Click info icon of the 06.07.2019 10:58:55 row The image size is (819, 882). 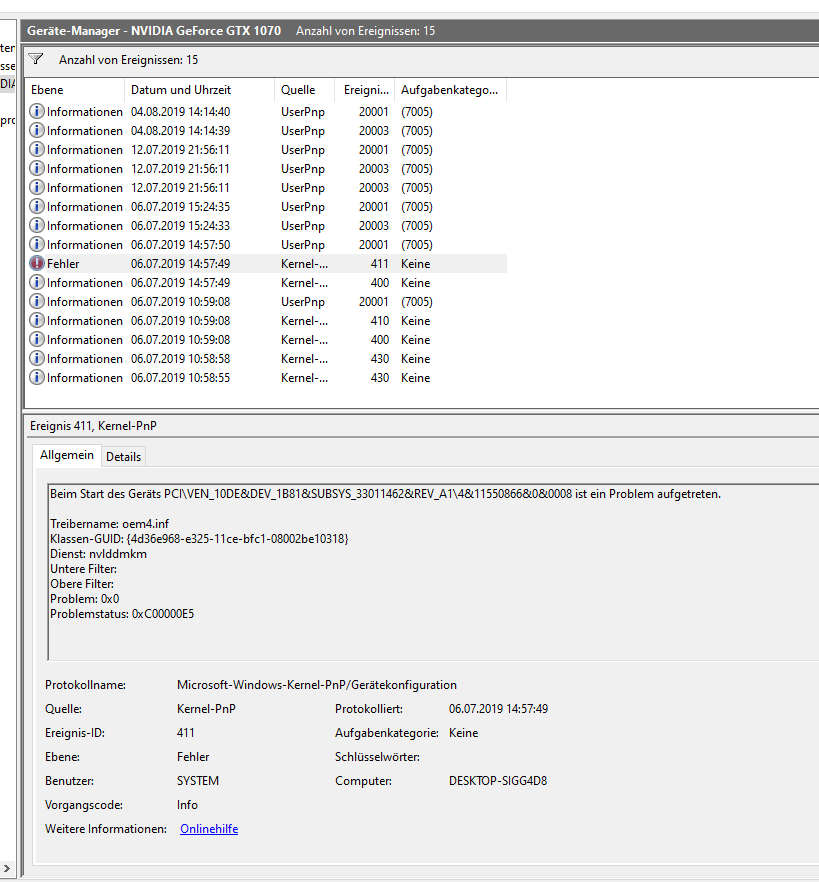(x=37, y=377)
